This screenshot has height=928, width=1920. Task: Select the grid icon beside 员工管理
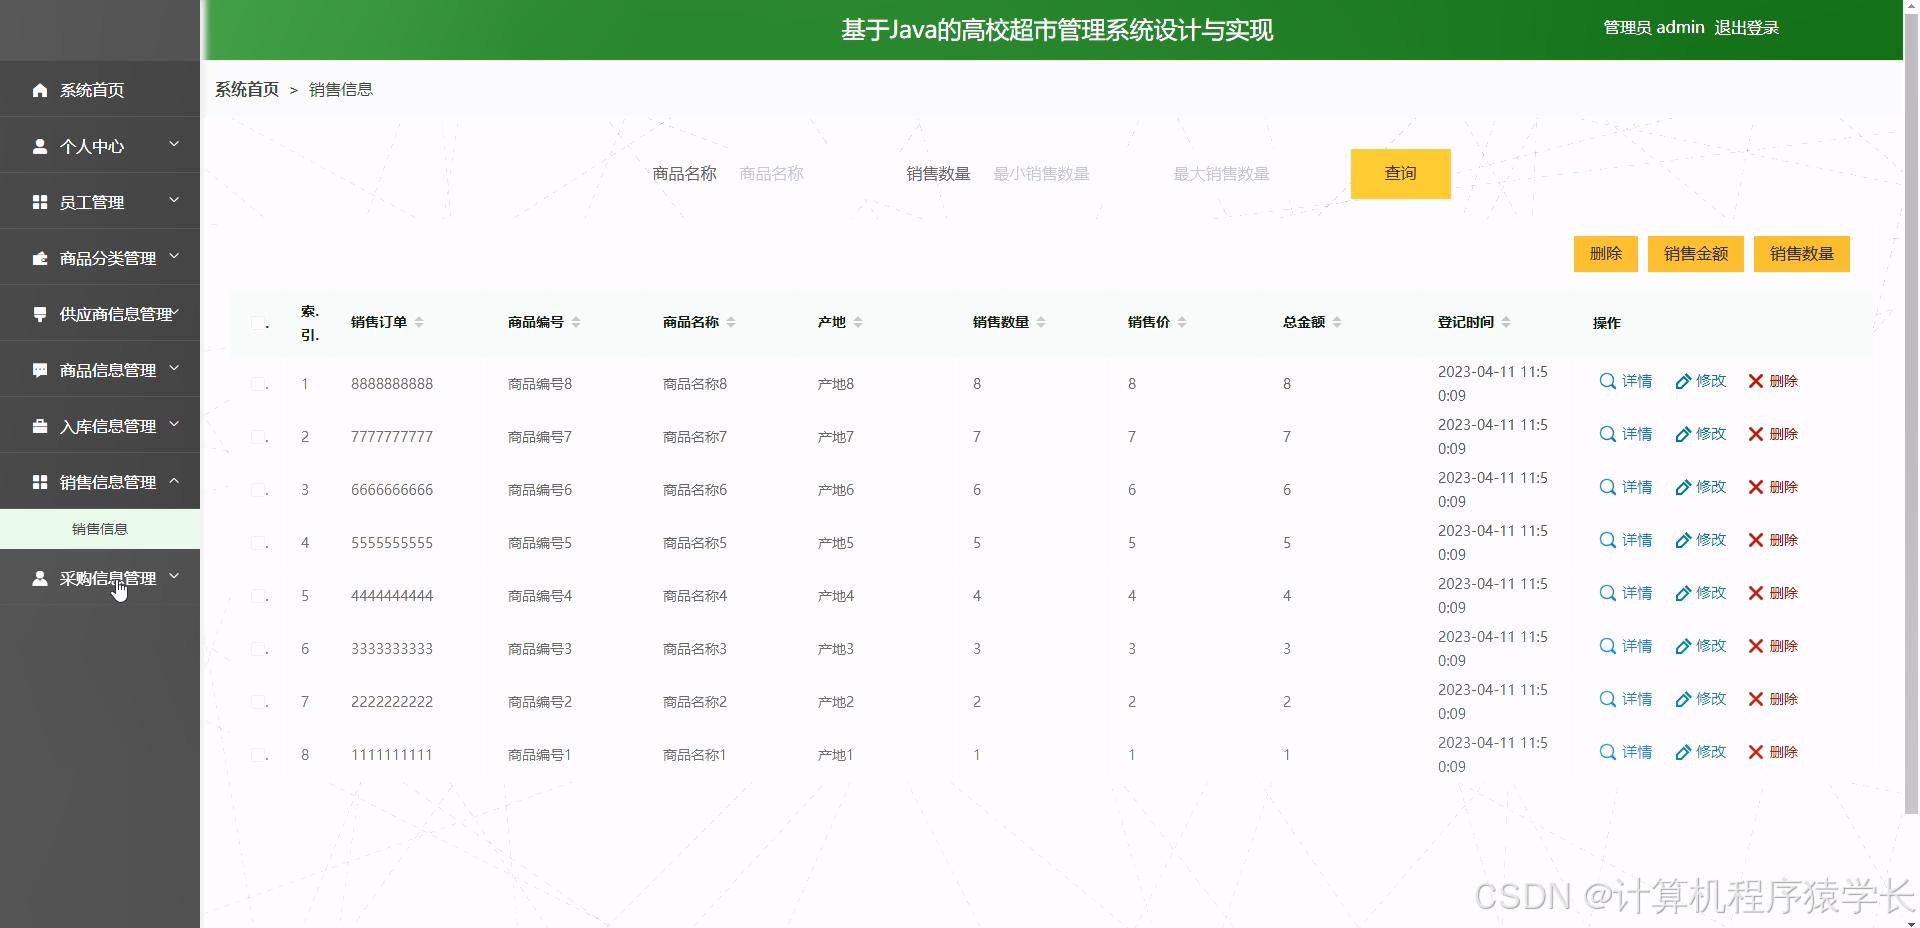click(x=40, y=201)
